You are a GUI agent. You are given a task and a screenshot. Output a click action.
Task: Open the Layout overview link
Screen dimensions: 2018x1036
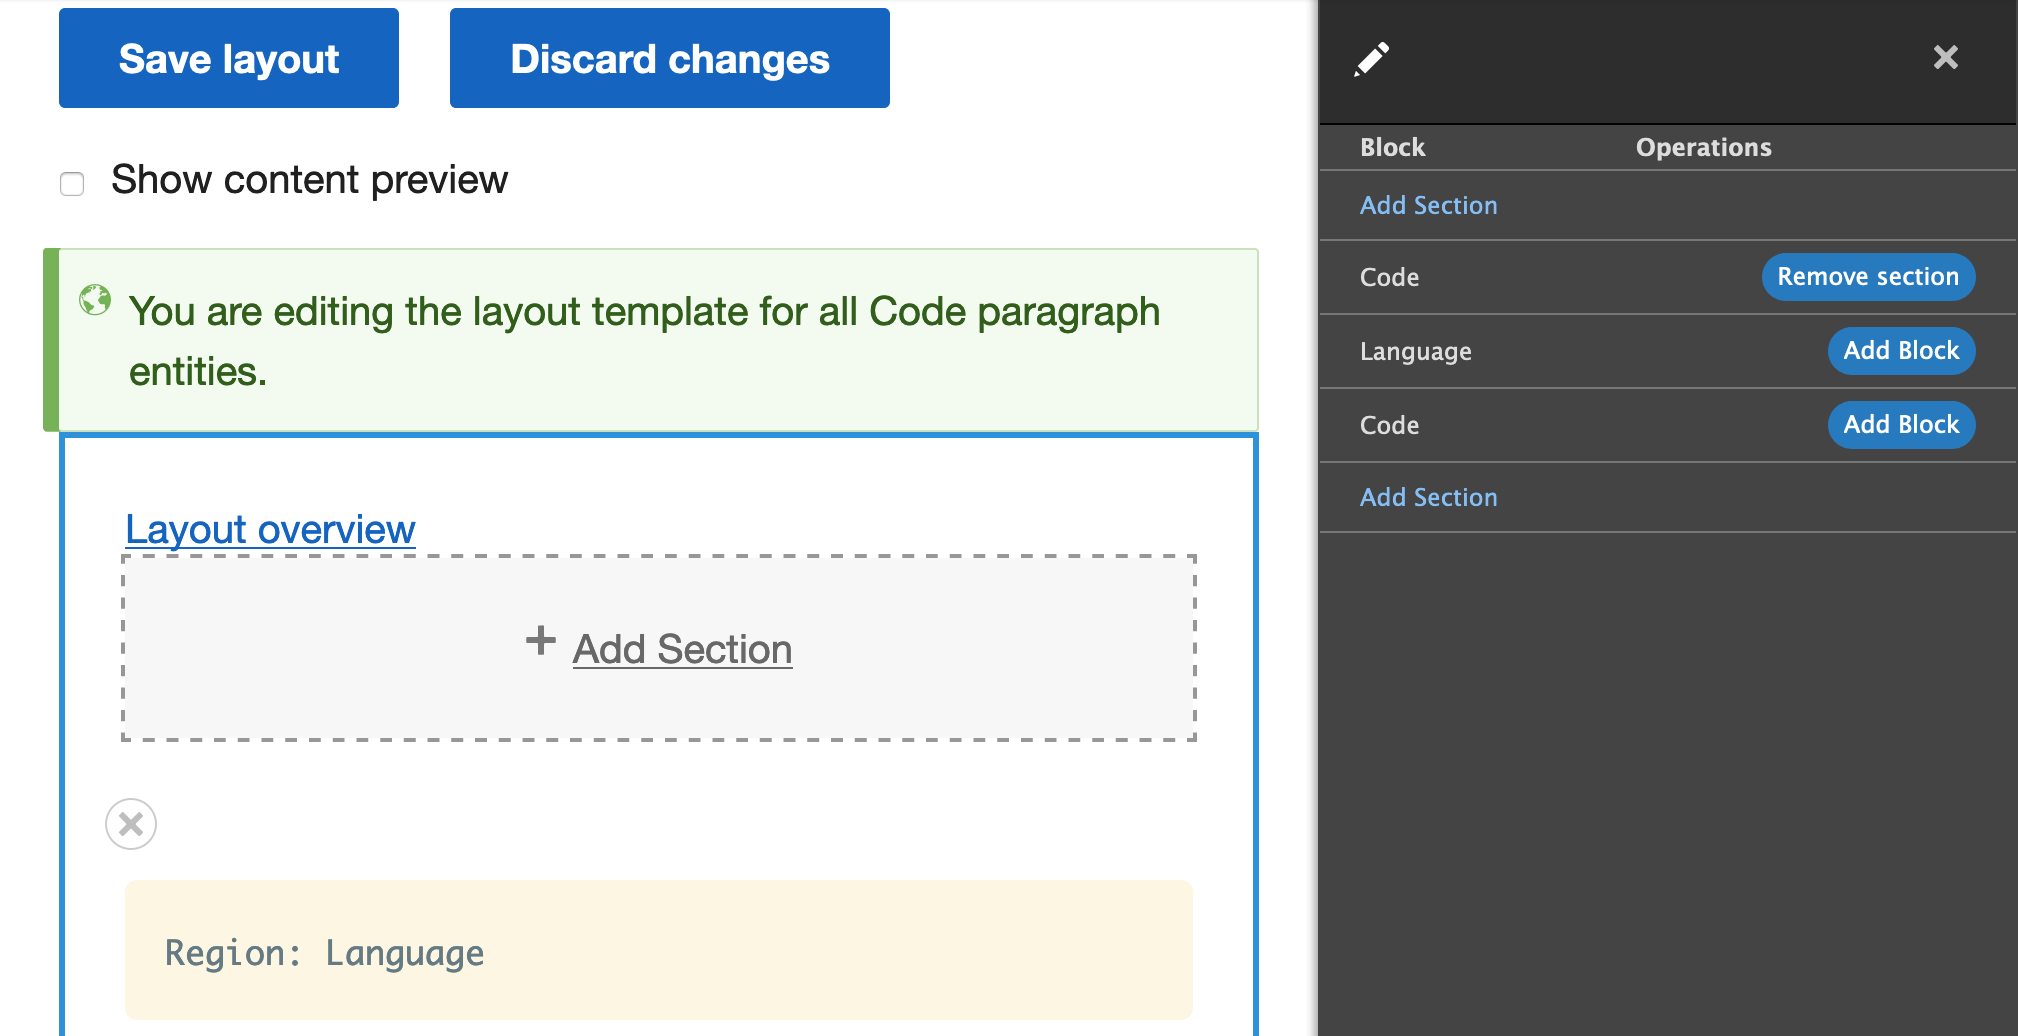(x=270, y=529)
